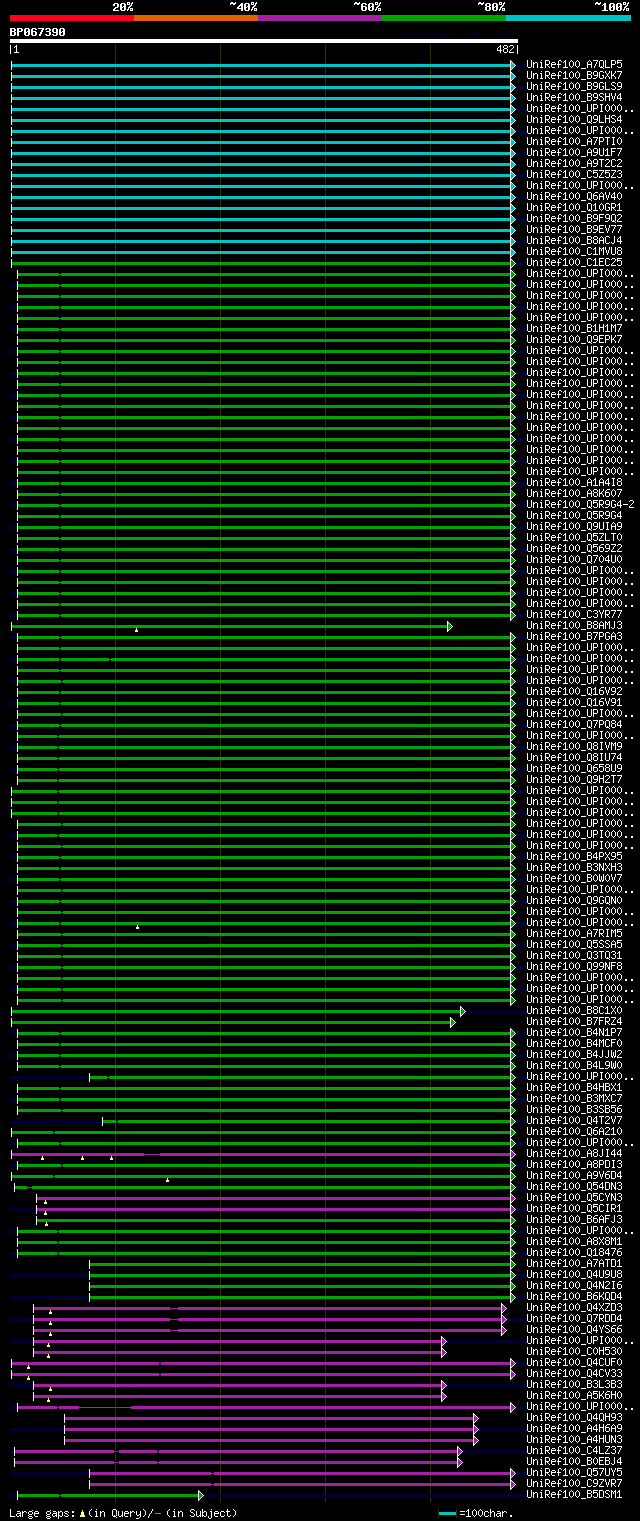Open hit UniRef100_A7QLP5
Viewport: 640px width, 1521px height.
574,64
